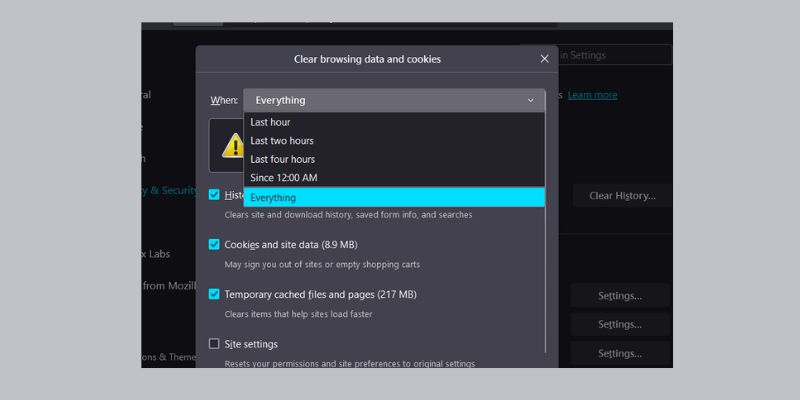The image size is (800, 400).
Task: Toggle Cookies and site data checkbox
Action: point(214,244)
